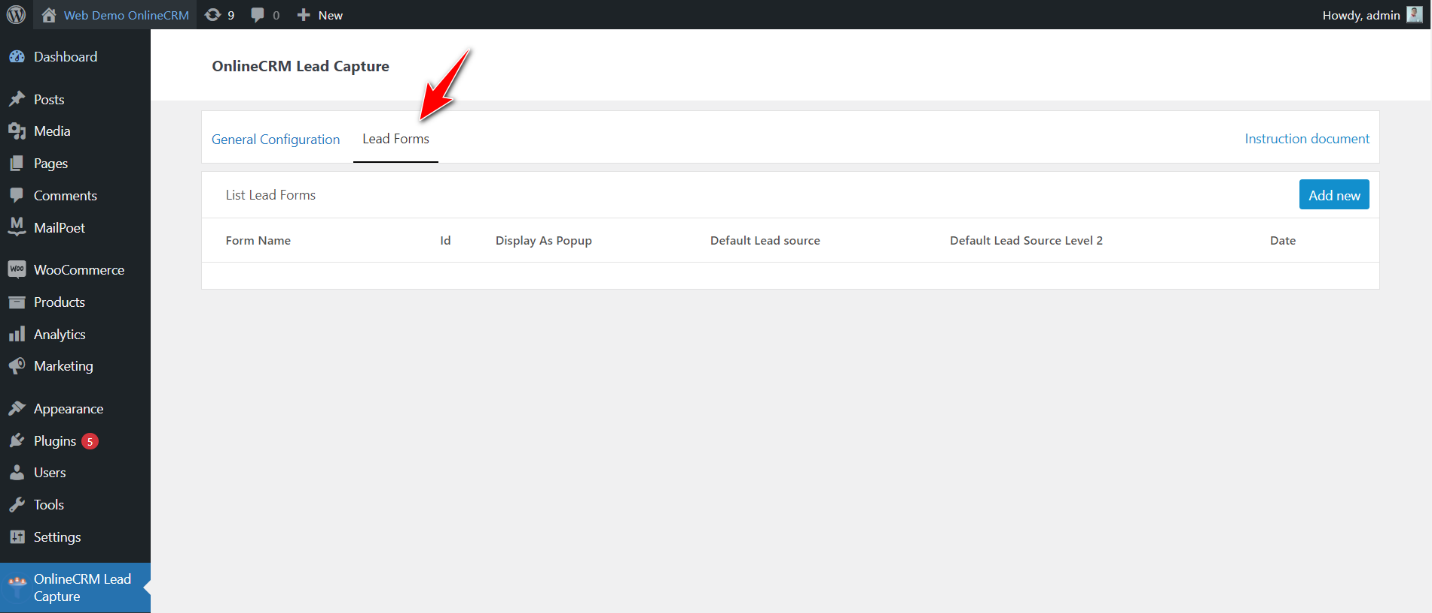
Task: Create content with the New menu
Action: [319, 14]
